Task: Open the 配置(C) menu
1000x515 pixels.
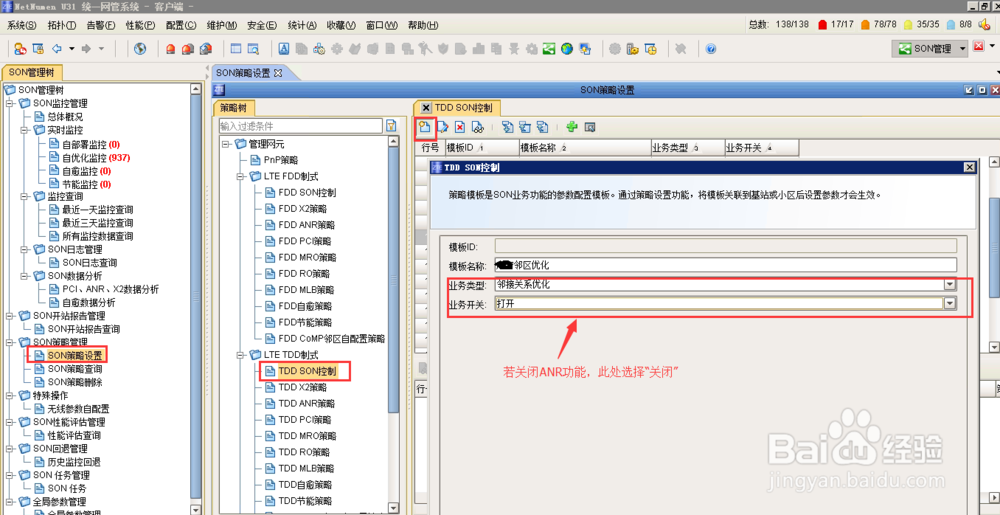Action: [x=181, y=25]
